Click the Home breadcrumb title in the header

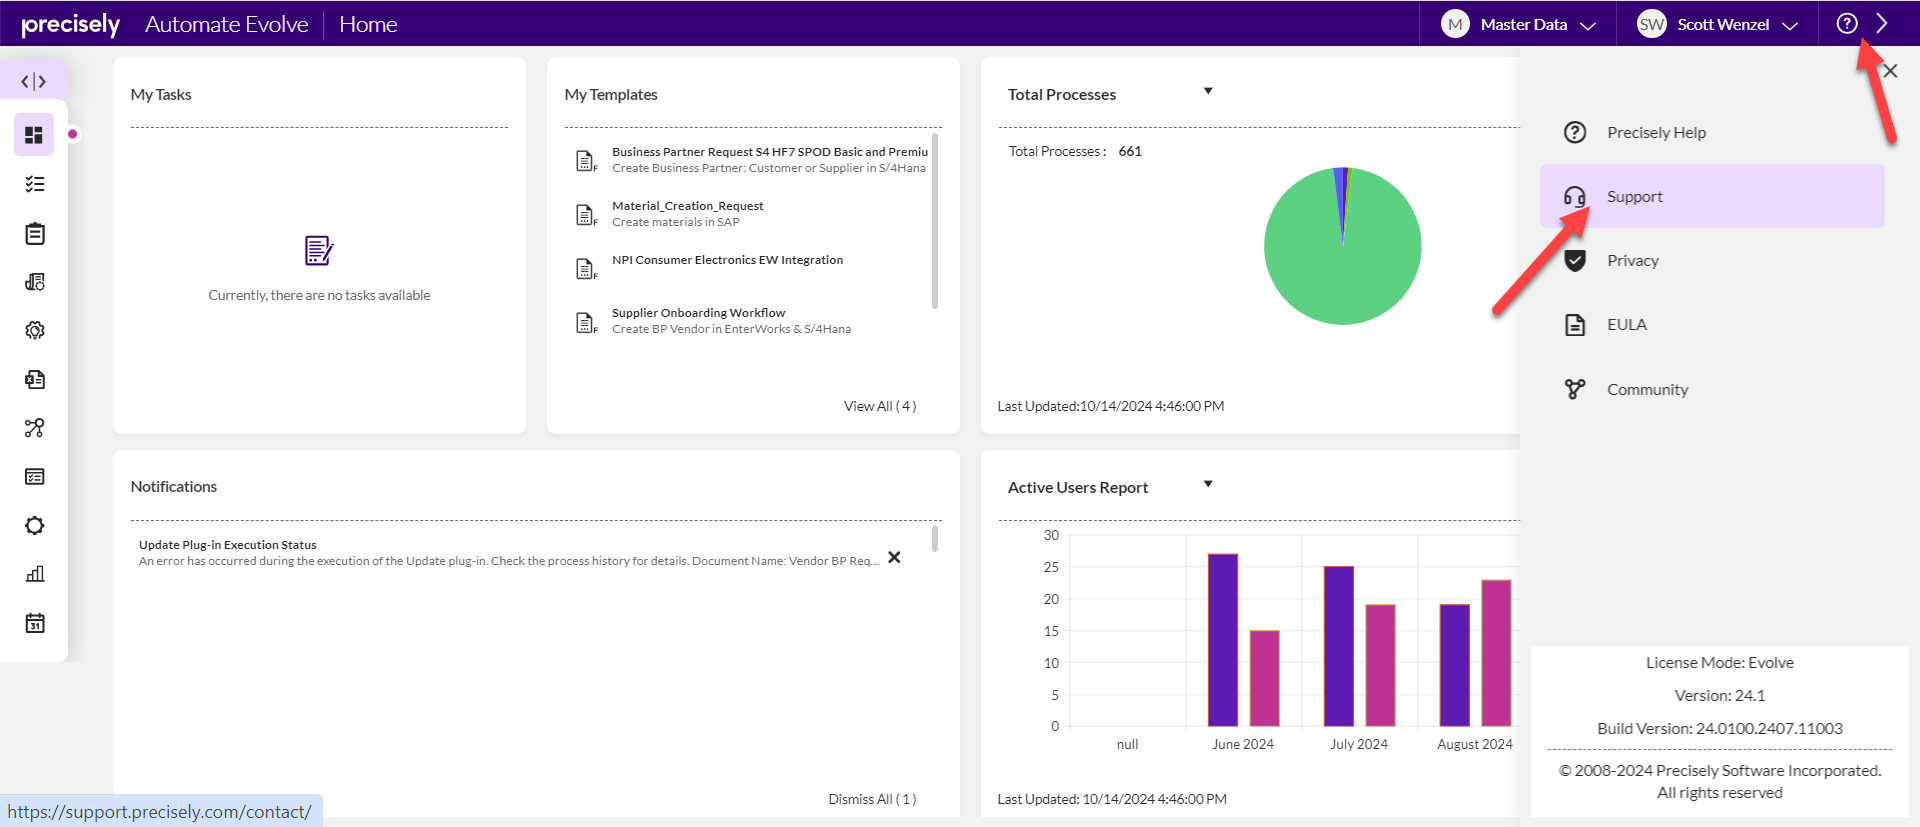pyautogui.click(x=368, y=24)
